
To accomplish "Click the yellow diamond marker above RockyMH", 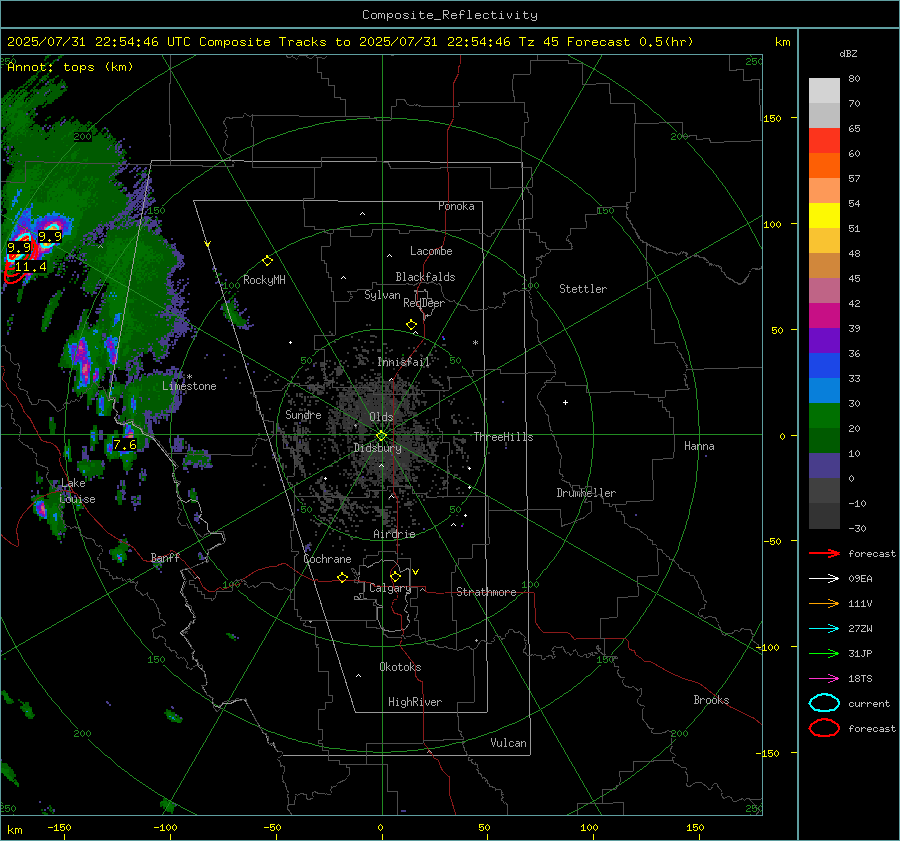I will [x=267, y=261].
